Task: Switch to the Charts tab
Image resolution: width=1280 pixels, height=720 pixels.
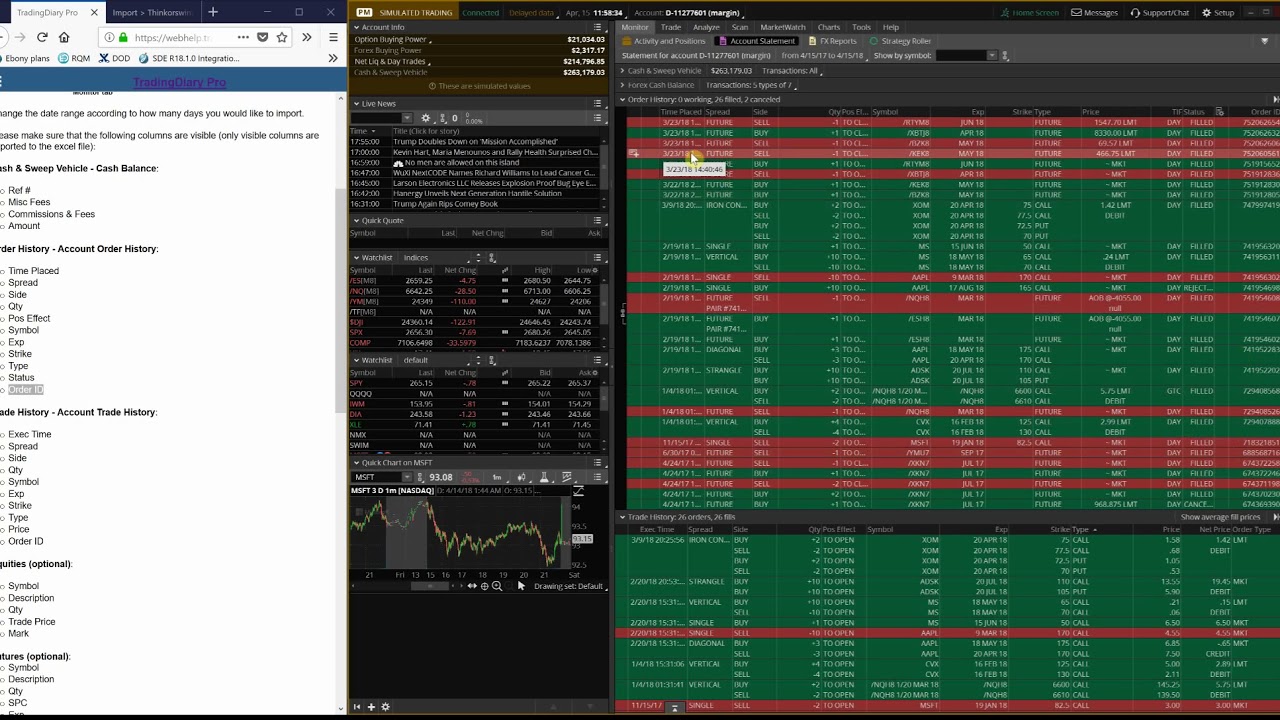Action: point(829,27)
